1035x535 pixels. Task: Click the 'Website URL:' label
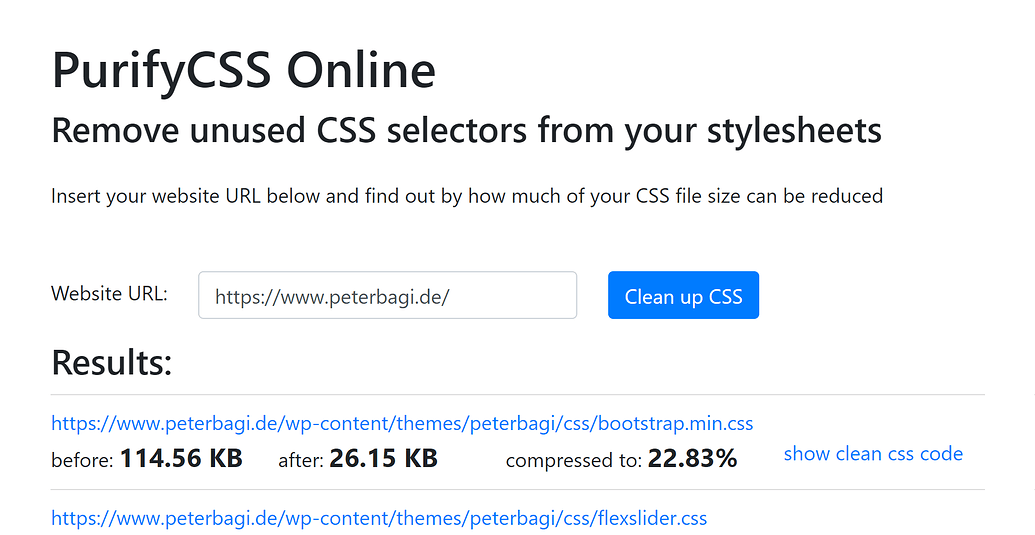pyautogui.click(x=109, y=294)
